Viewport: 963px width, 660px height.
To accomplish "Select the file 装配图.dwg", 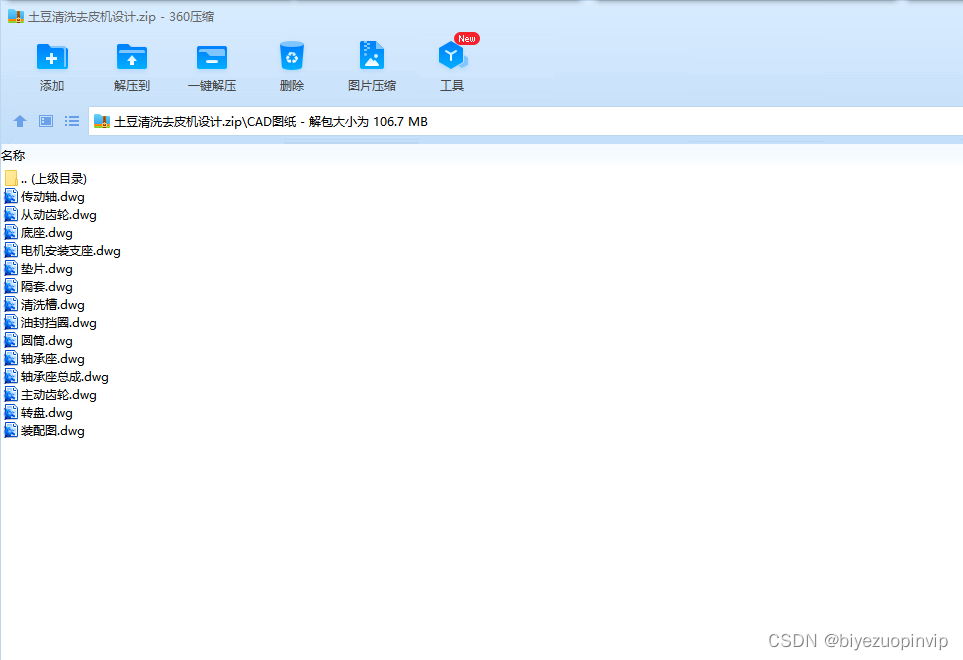I will pos(44,431).
